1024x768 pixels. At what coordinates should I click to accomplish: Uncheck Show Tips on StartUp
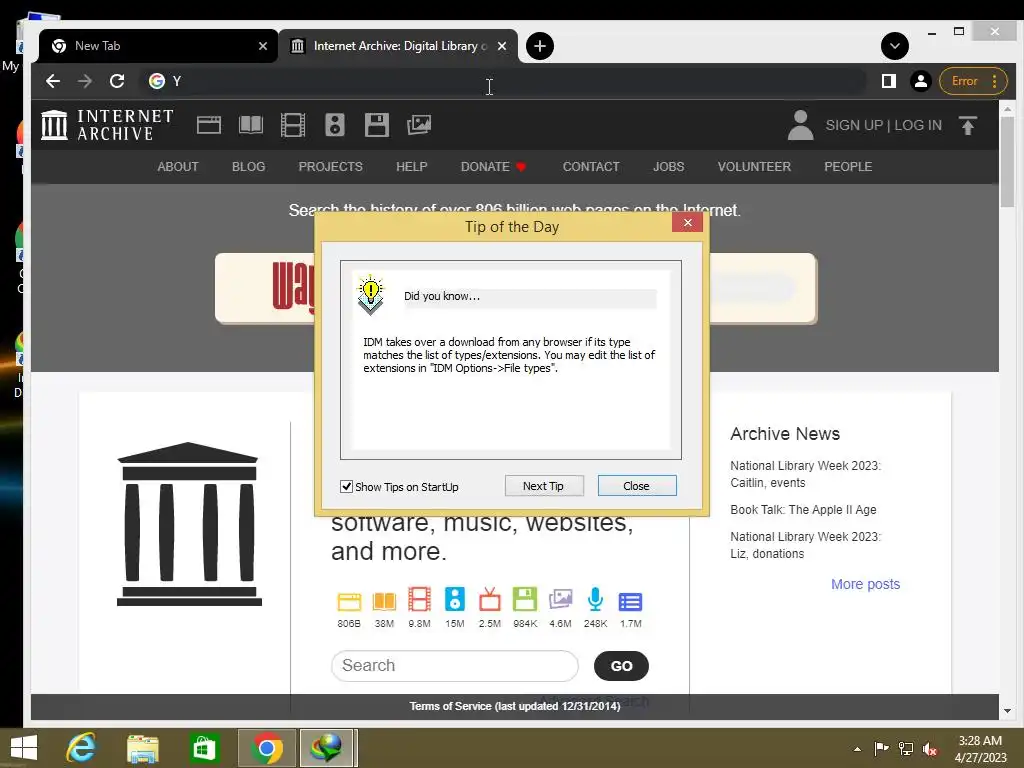pyautogui.click(x=347, y=487)
